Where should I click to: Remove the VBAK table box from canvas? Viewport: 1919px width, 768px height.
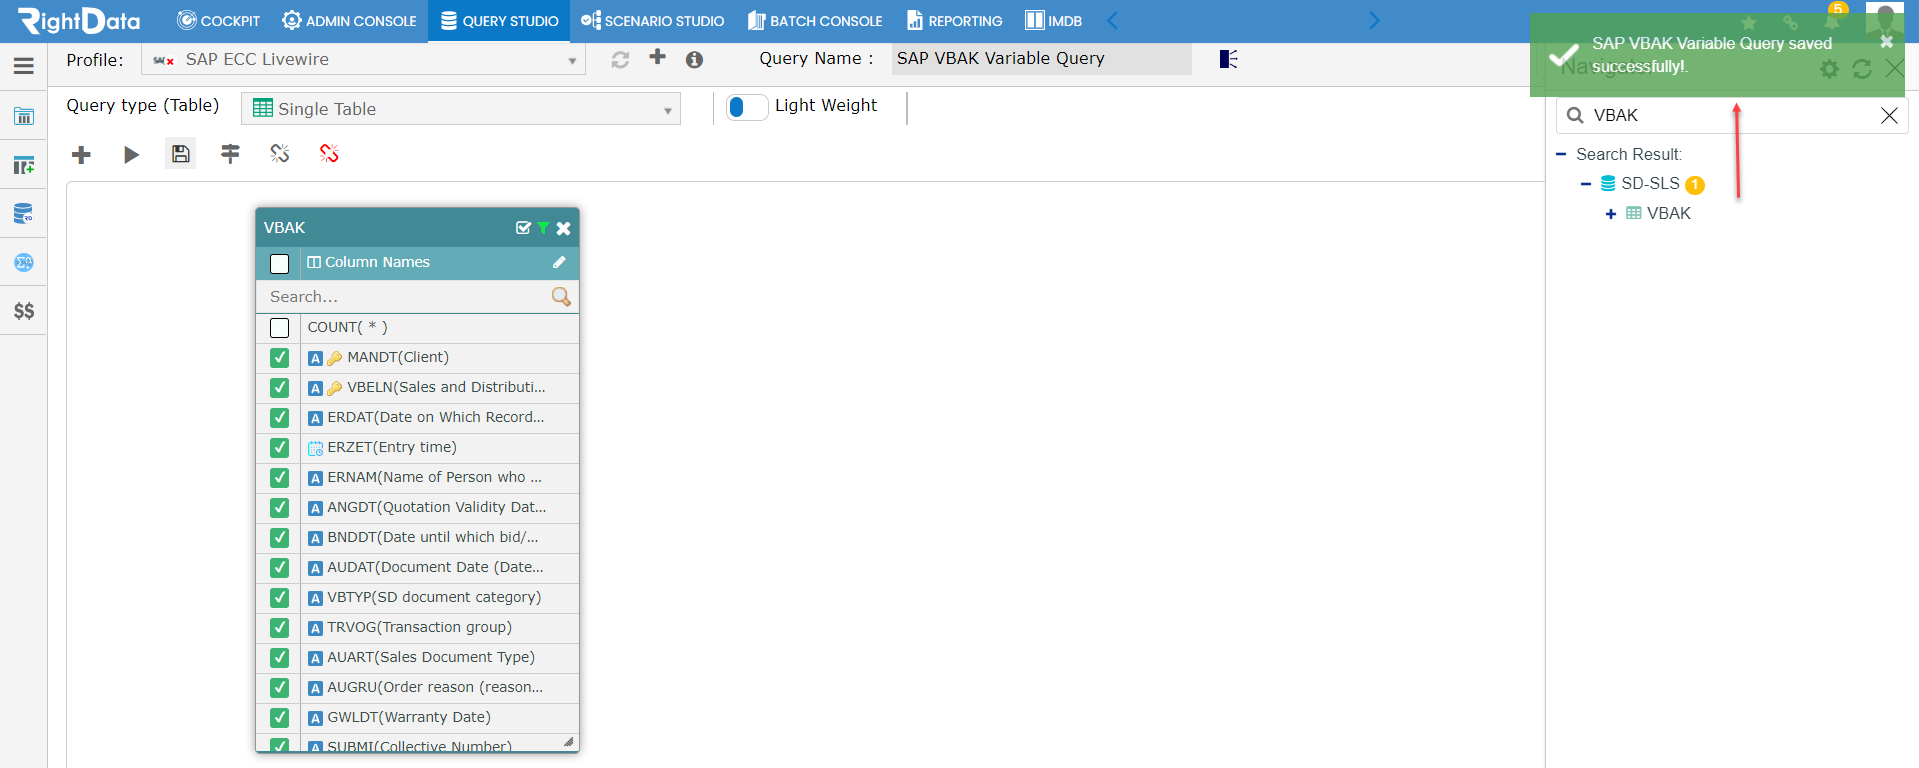click(564, 228)
